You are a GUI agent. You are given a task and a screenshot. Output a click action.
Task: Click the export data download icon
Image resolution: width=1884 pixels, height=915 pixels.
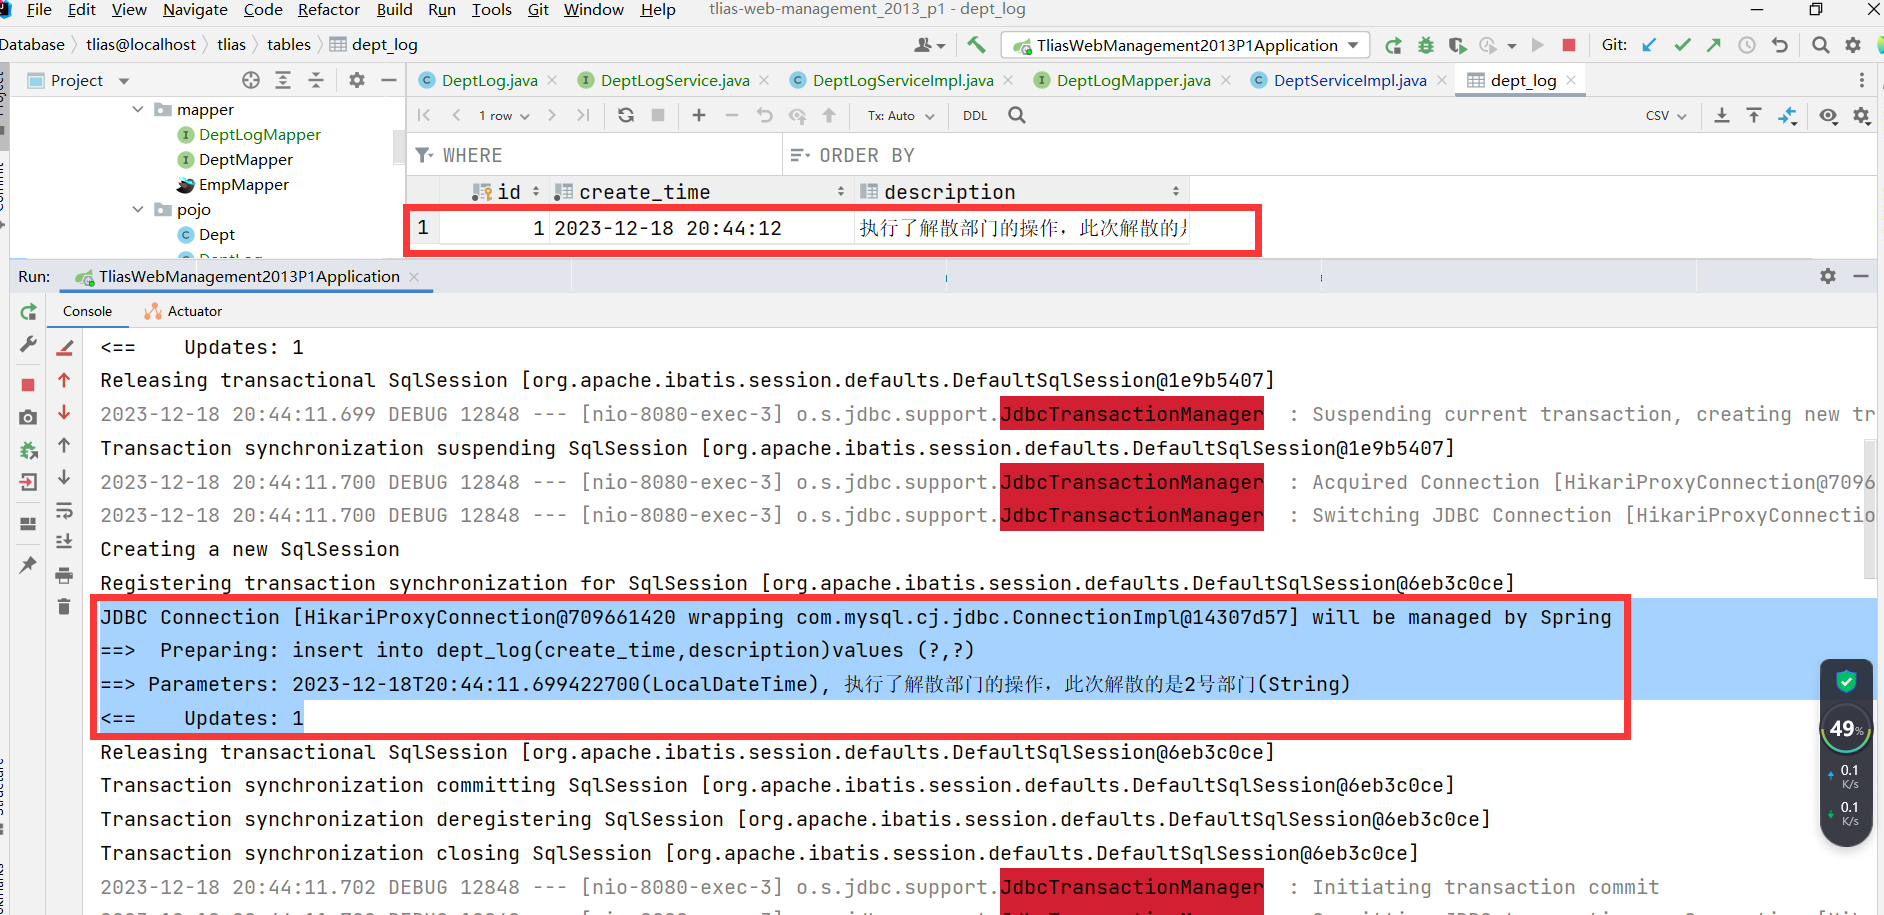tap(1722, 115)
